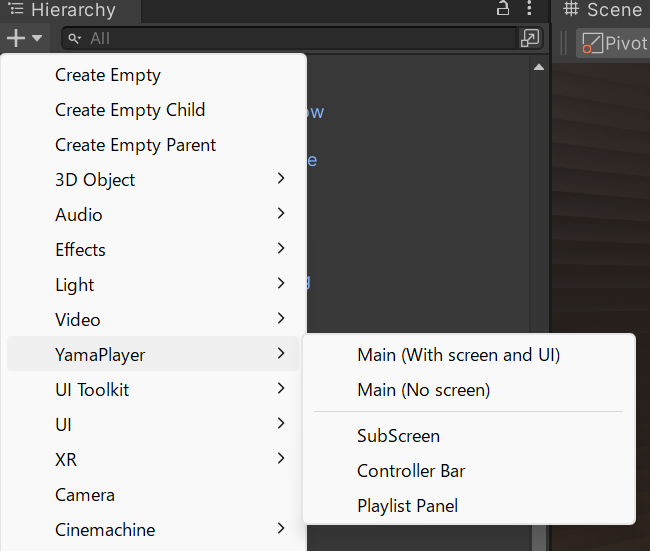
Task: Toggle the Hierarchy panel lock icon
Action: click(x=503, y=10)
